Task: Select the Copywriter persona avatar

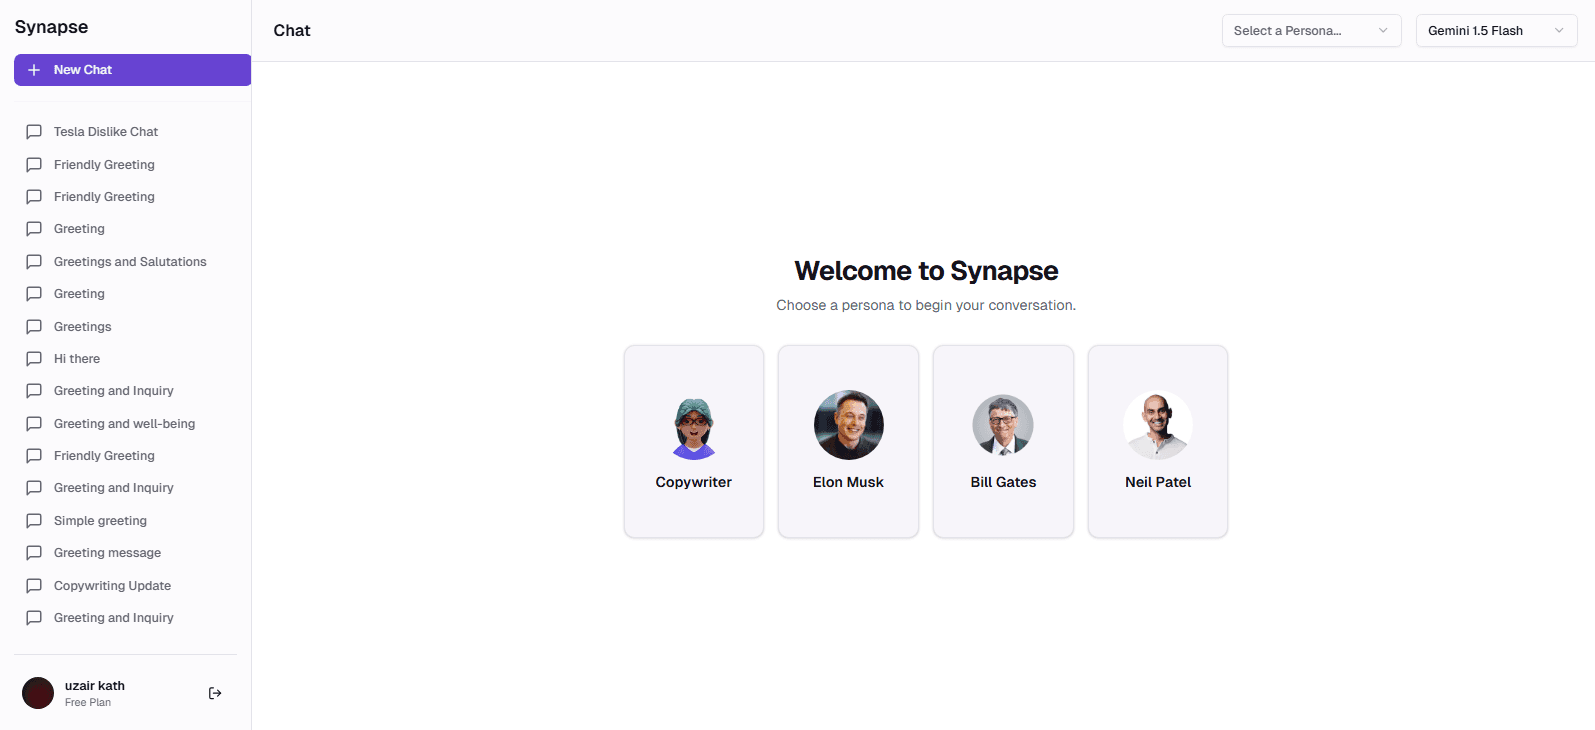Action: [x=694, y=428]
